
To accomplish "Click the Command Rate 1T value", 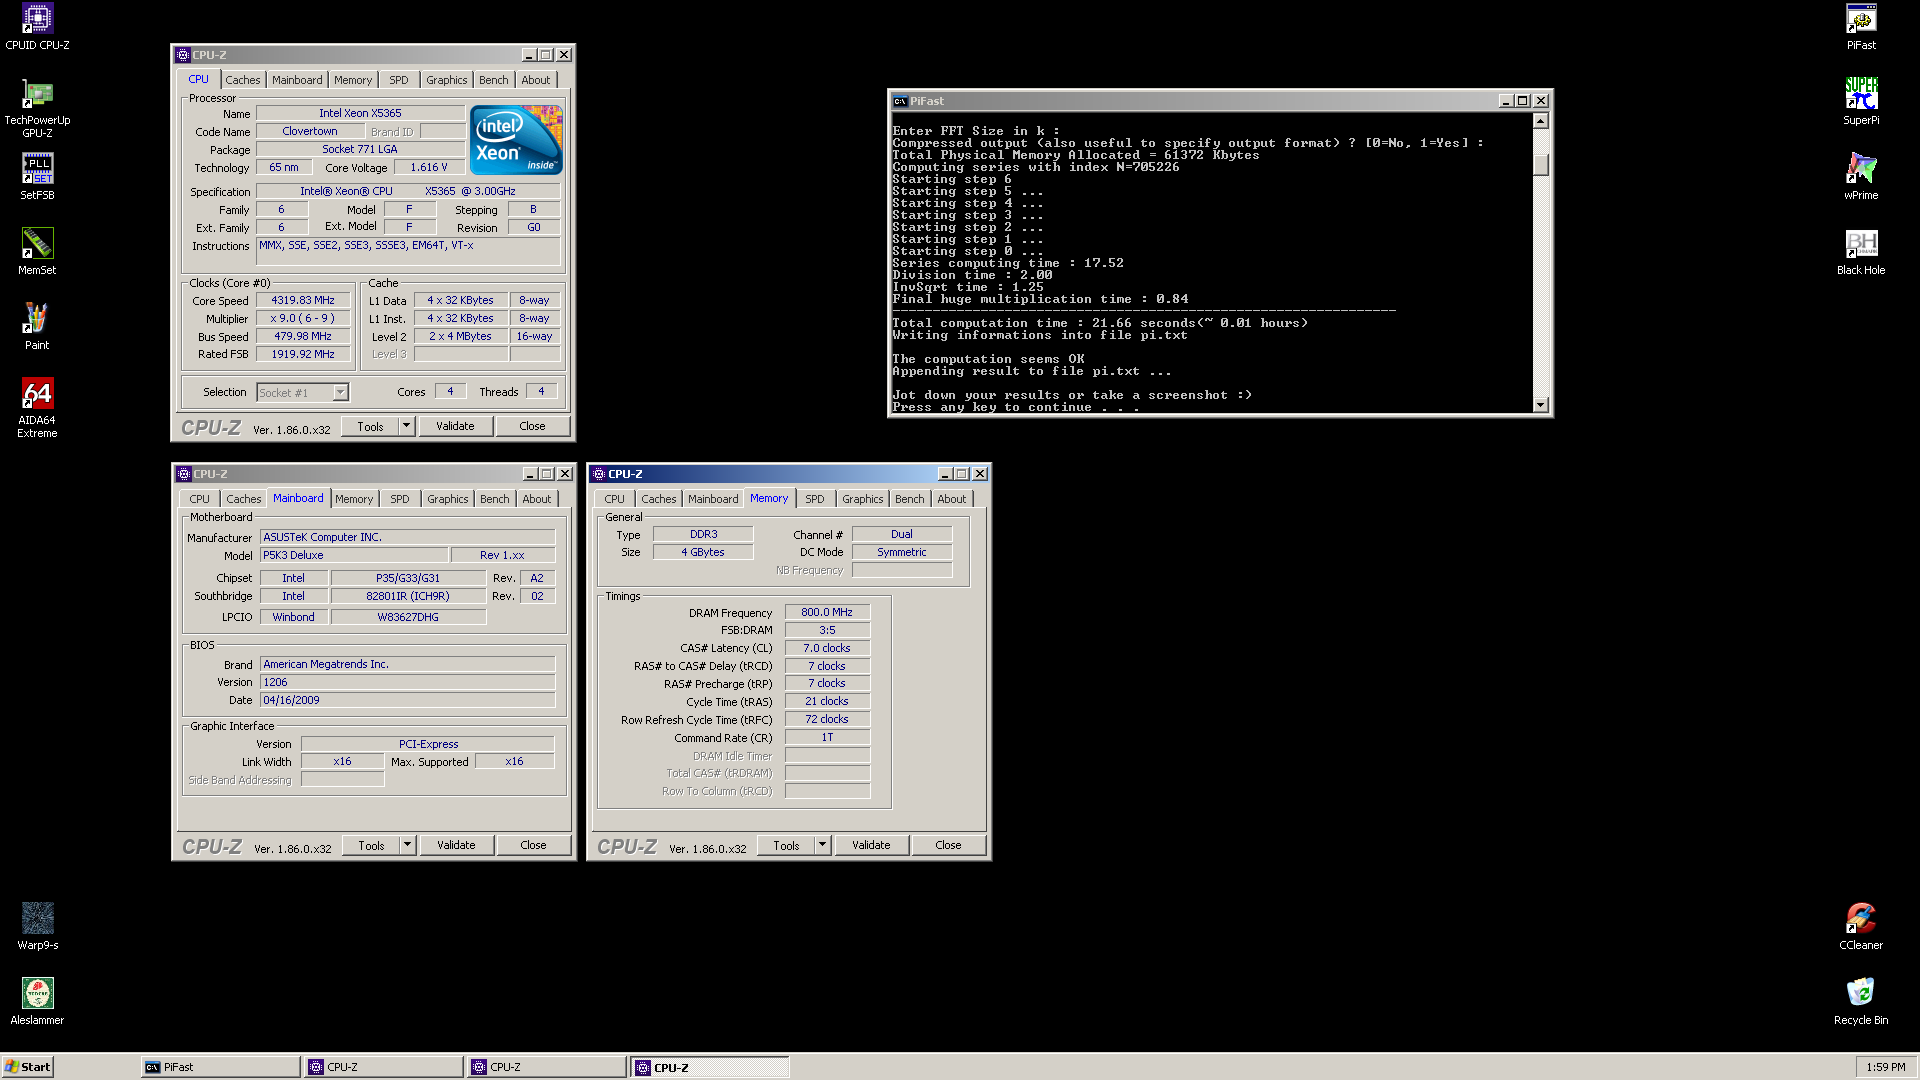I will point(827,737).
